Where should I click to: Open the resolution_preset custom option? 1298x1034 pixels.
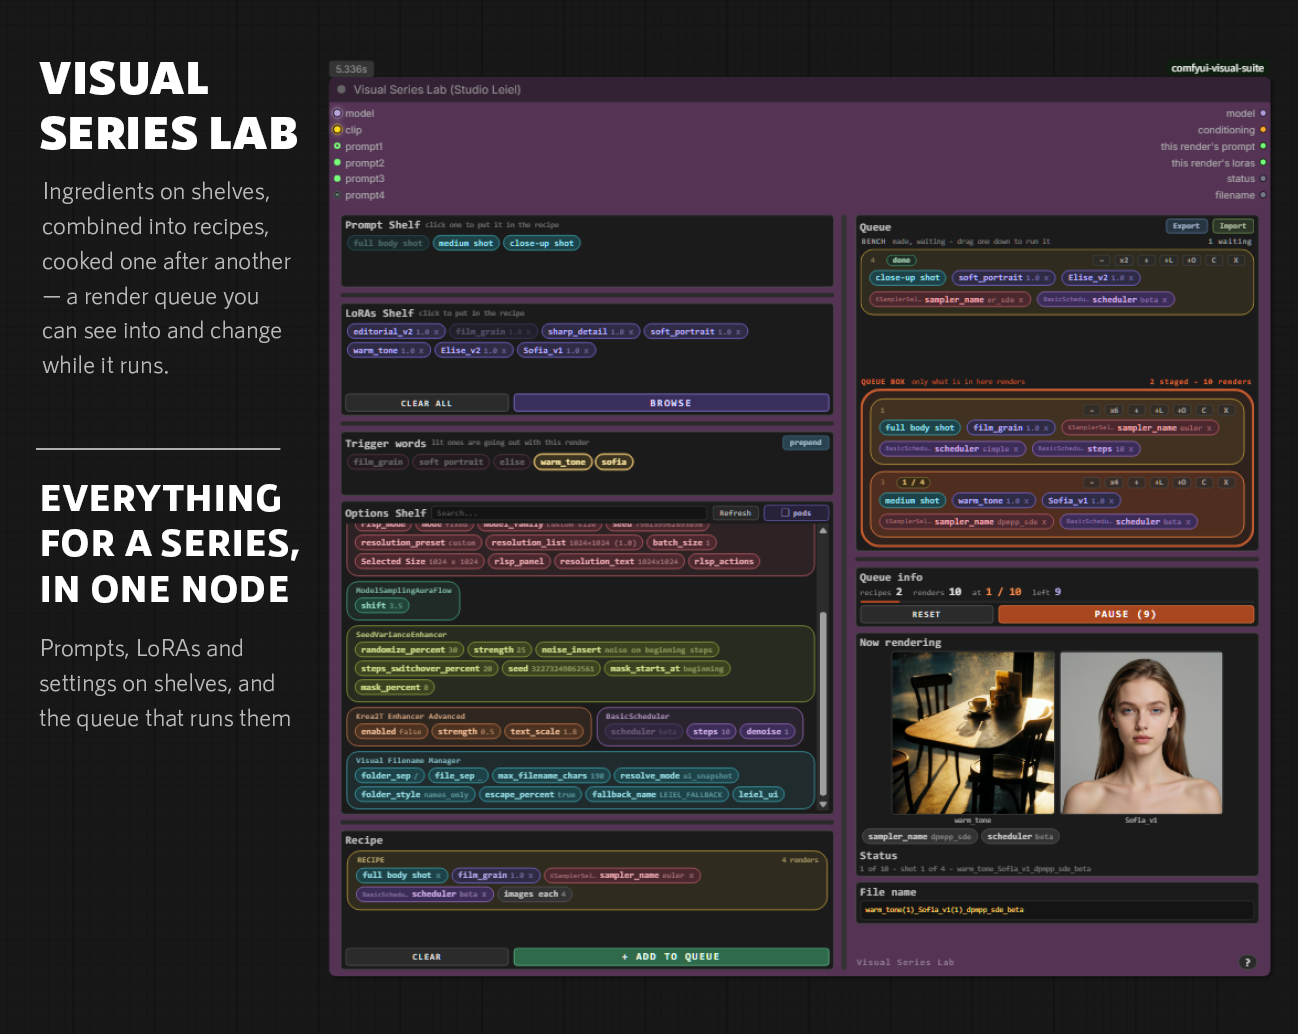pos(418,542)
